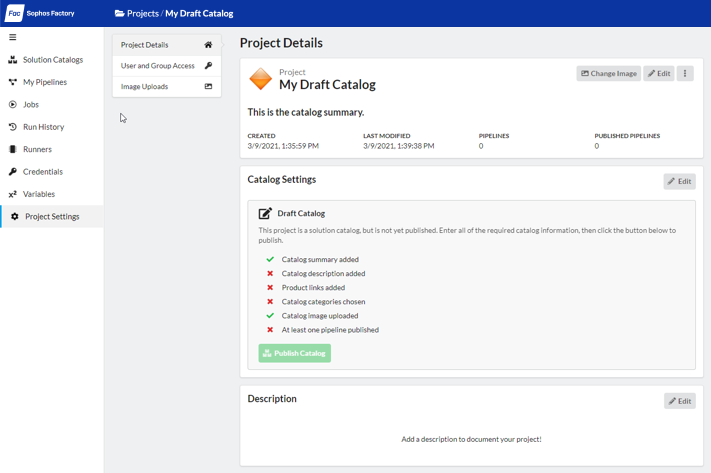
Task: Go to My Pipelines
Action: click(x=45, y=82)
